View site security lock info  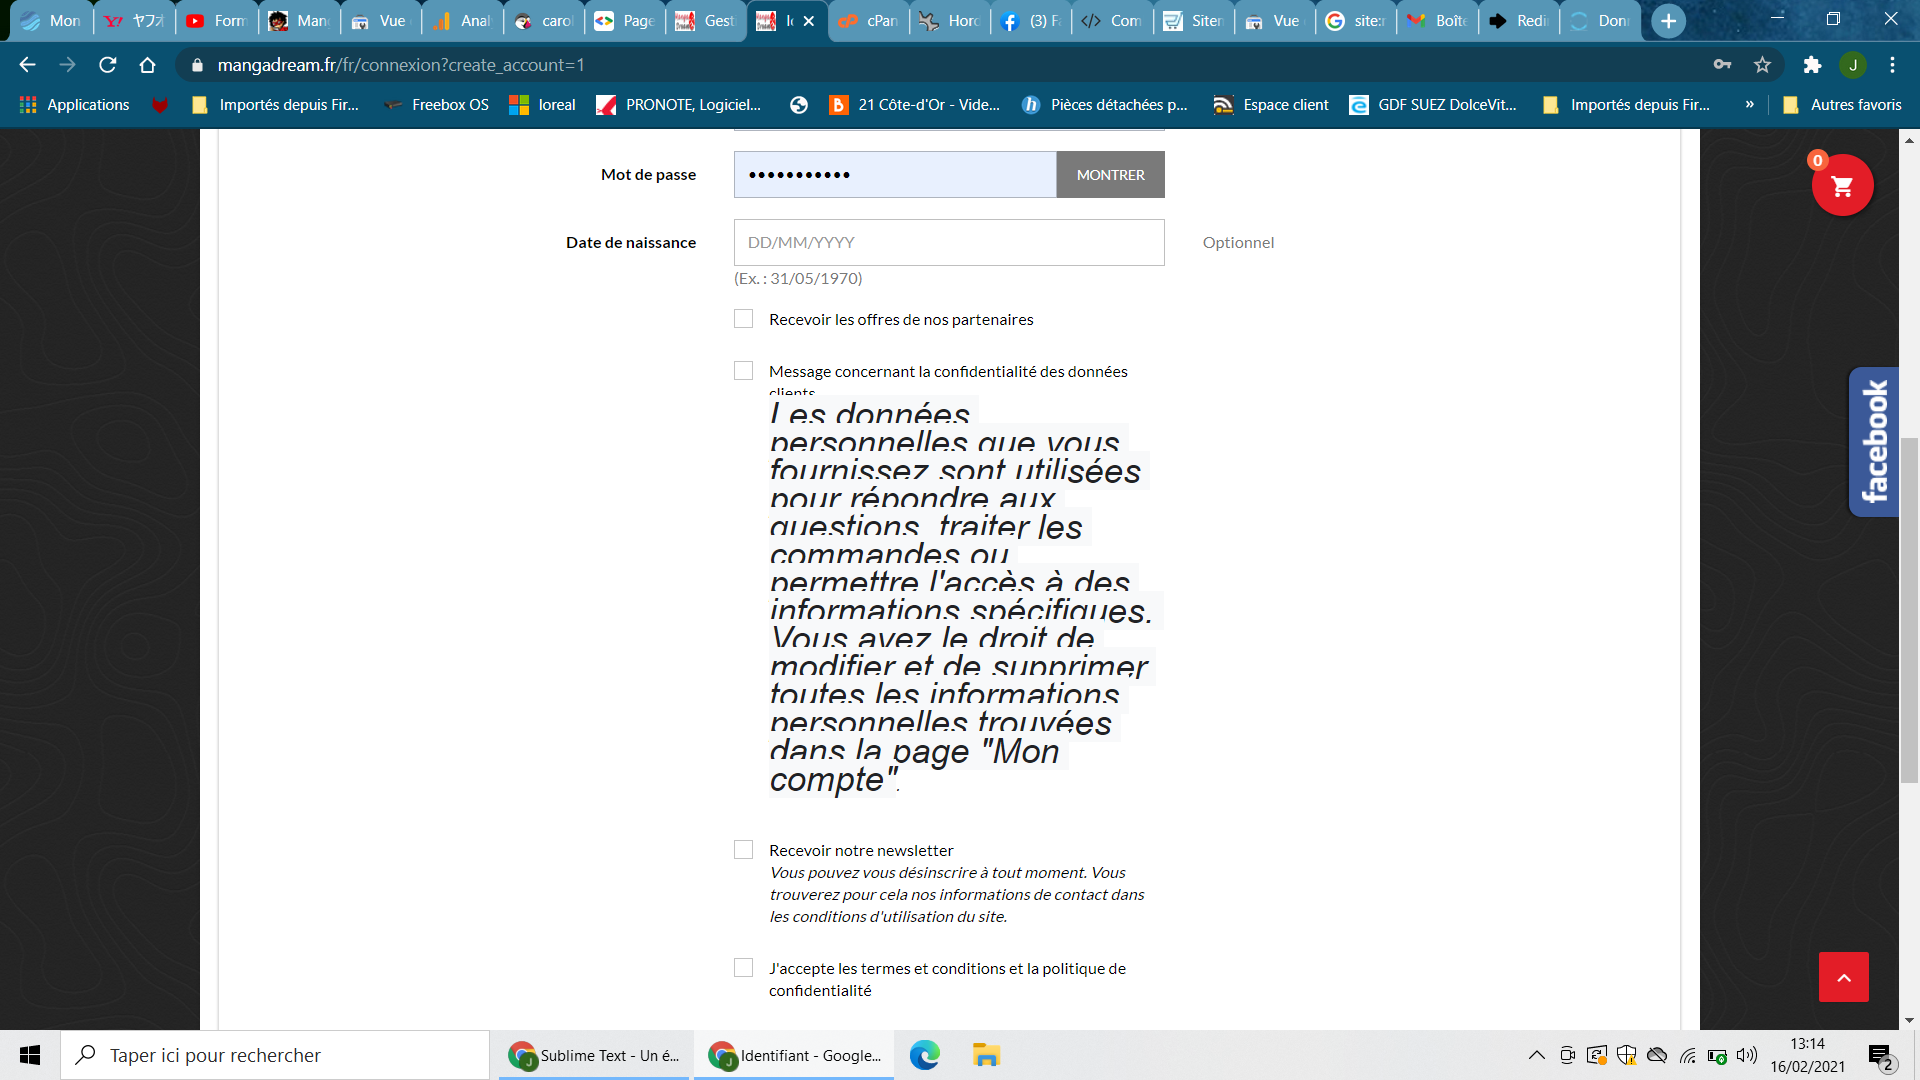coord(197,65)
